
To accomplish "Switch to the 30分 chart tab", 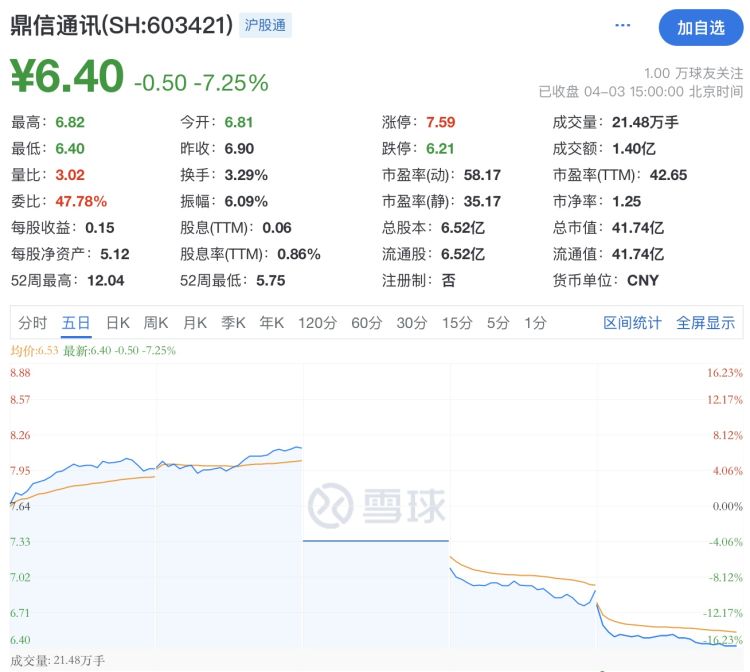I will 412,323.
